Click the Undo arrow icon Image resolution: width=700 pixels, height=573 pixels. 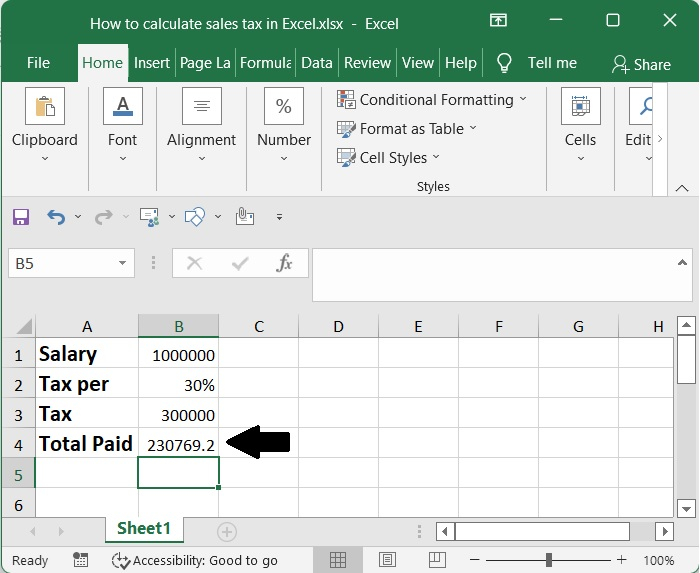[56, 216]
